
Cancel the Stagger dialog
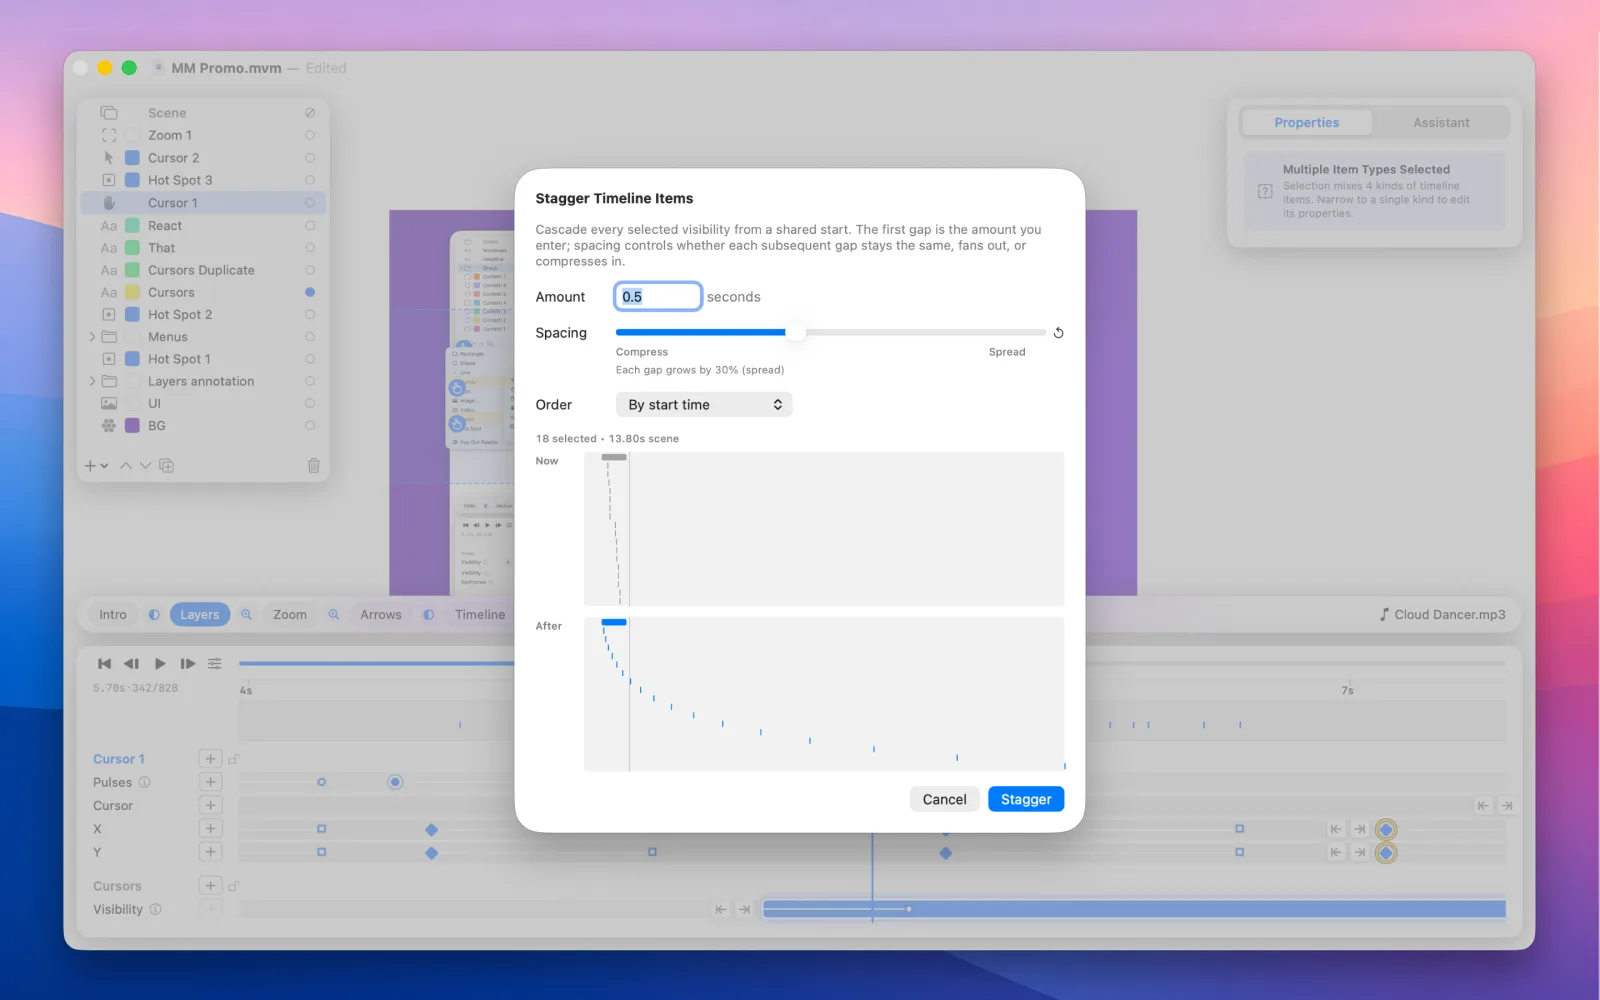tap(944, 799)
